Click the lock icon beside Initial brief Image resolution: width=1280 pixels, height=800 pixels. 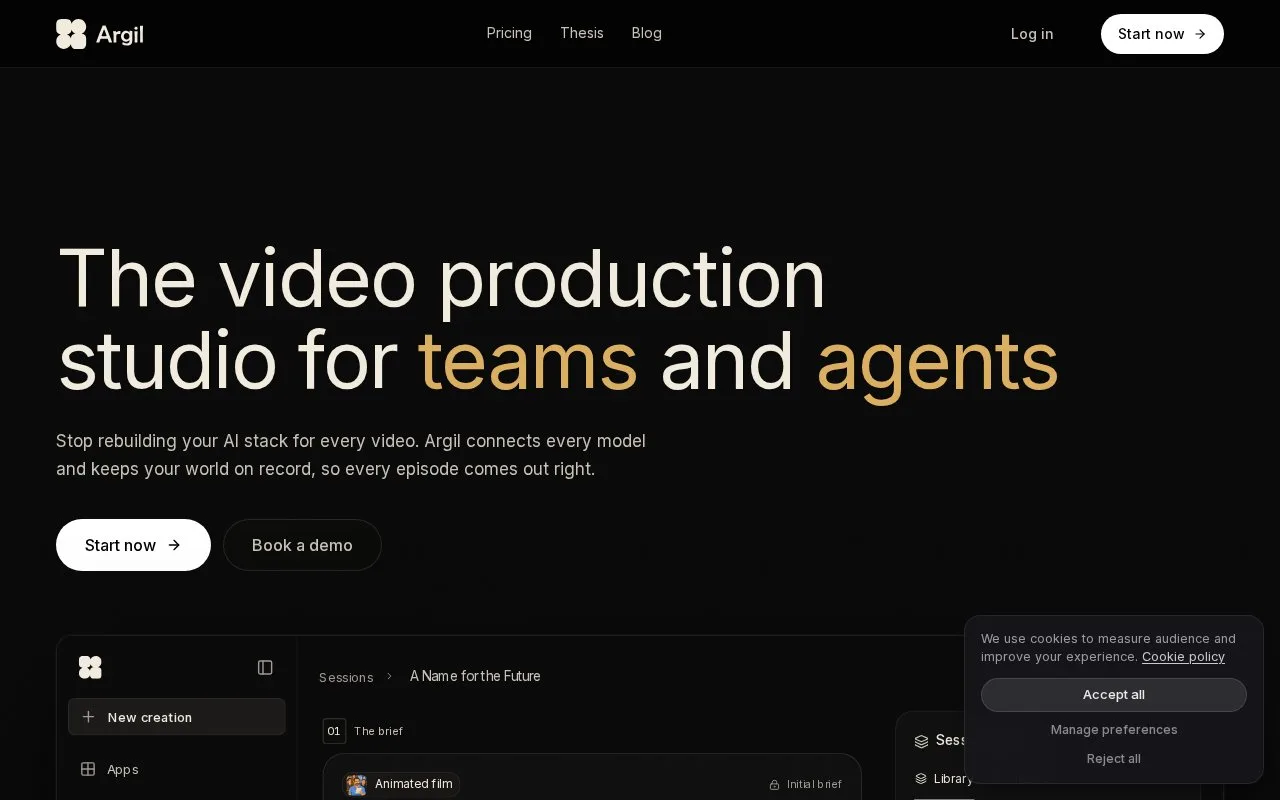(774, 785)
